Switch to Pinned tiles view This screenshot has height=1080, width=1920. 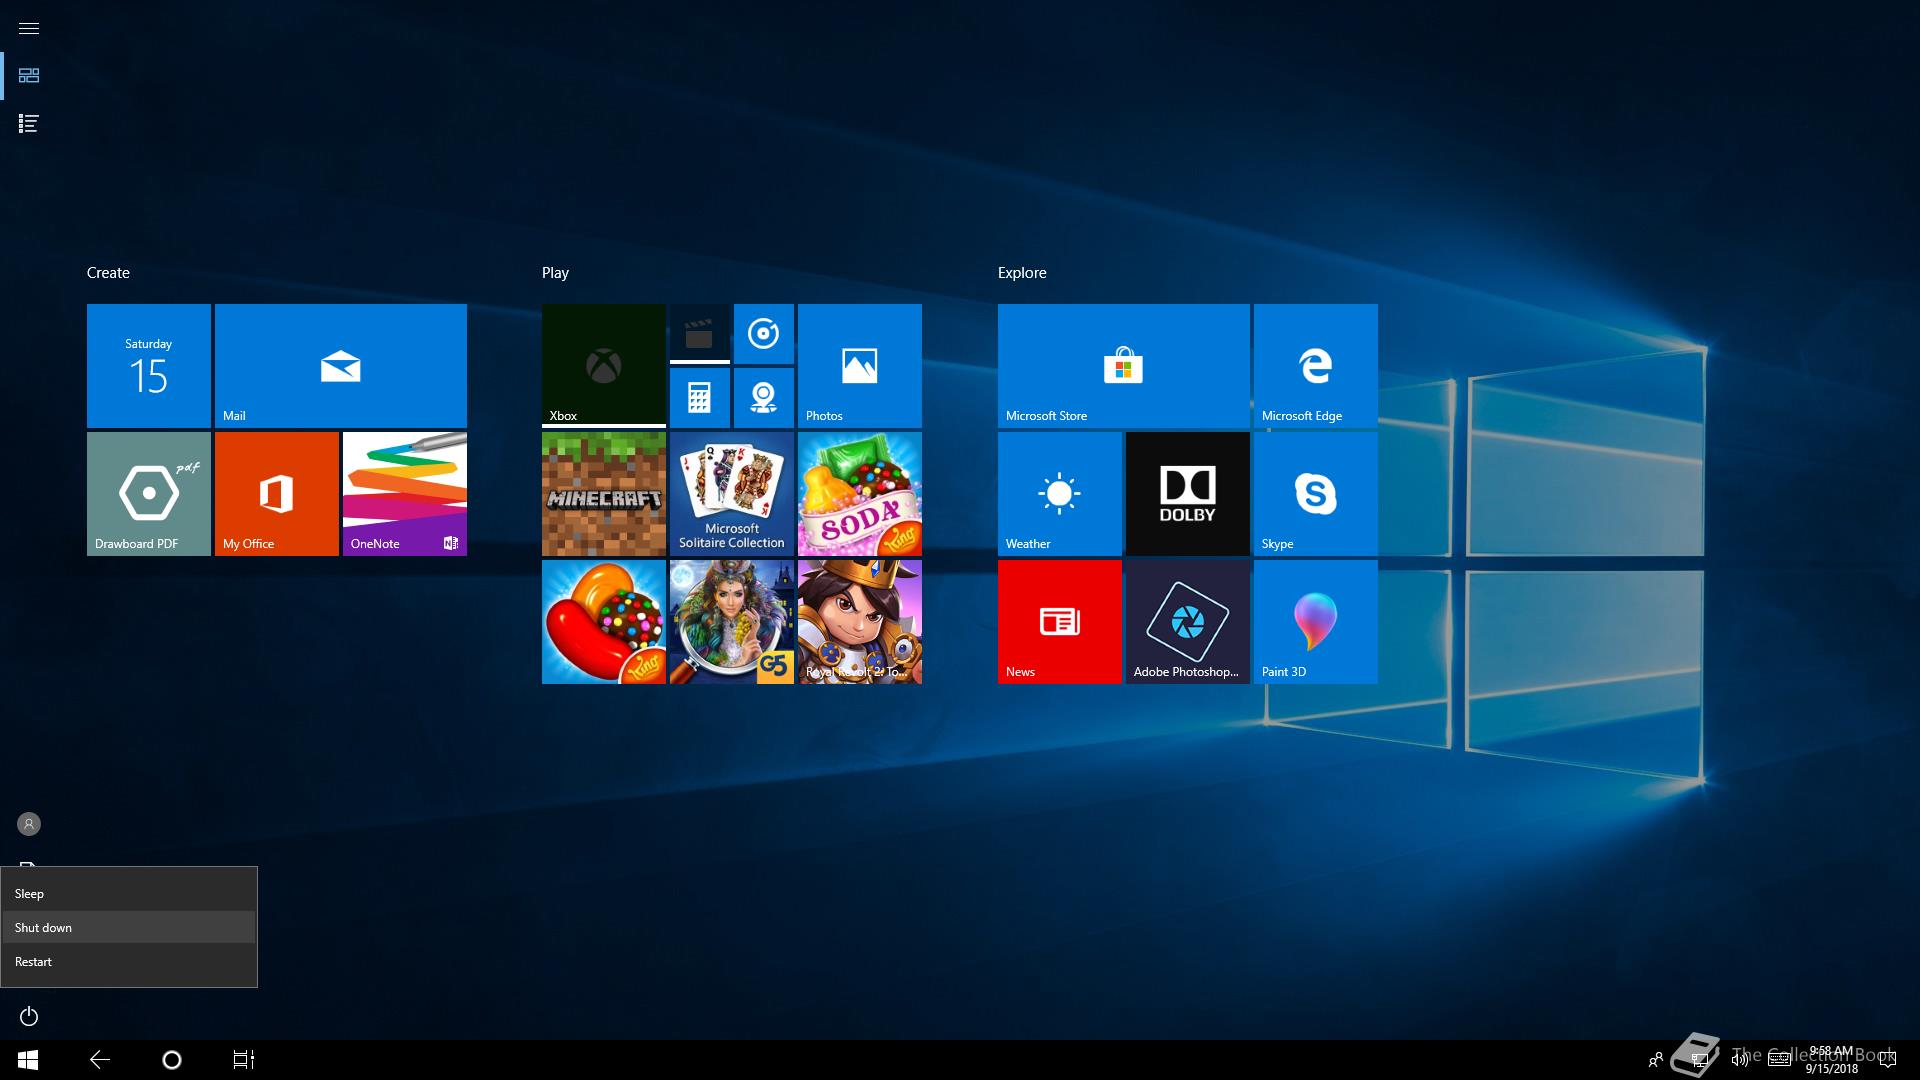(x=29, y=76)
